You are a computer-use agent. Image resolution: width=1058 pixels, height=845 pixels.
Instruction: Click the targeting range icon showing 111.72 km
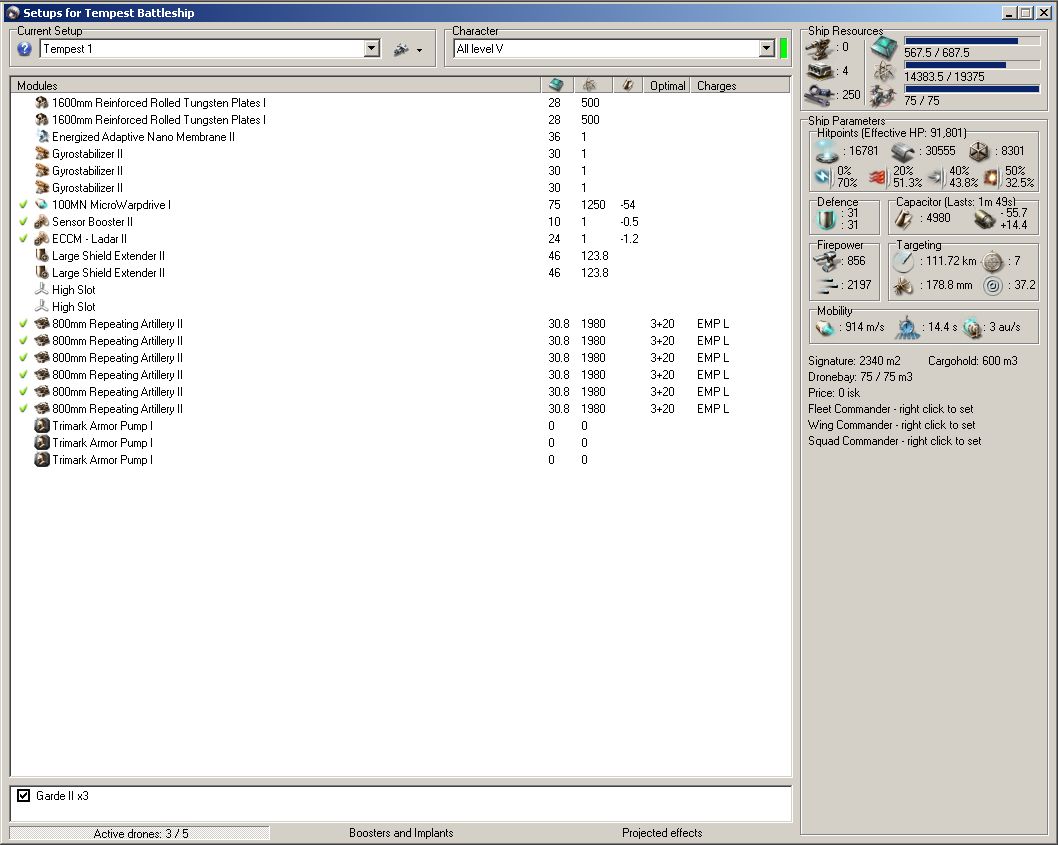click(903, 261)
